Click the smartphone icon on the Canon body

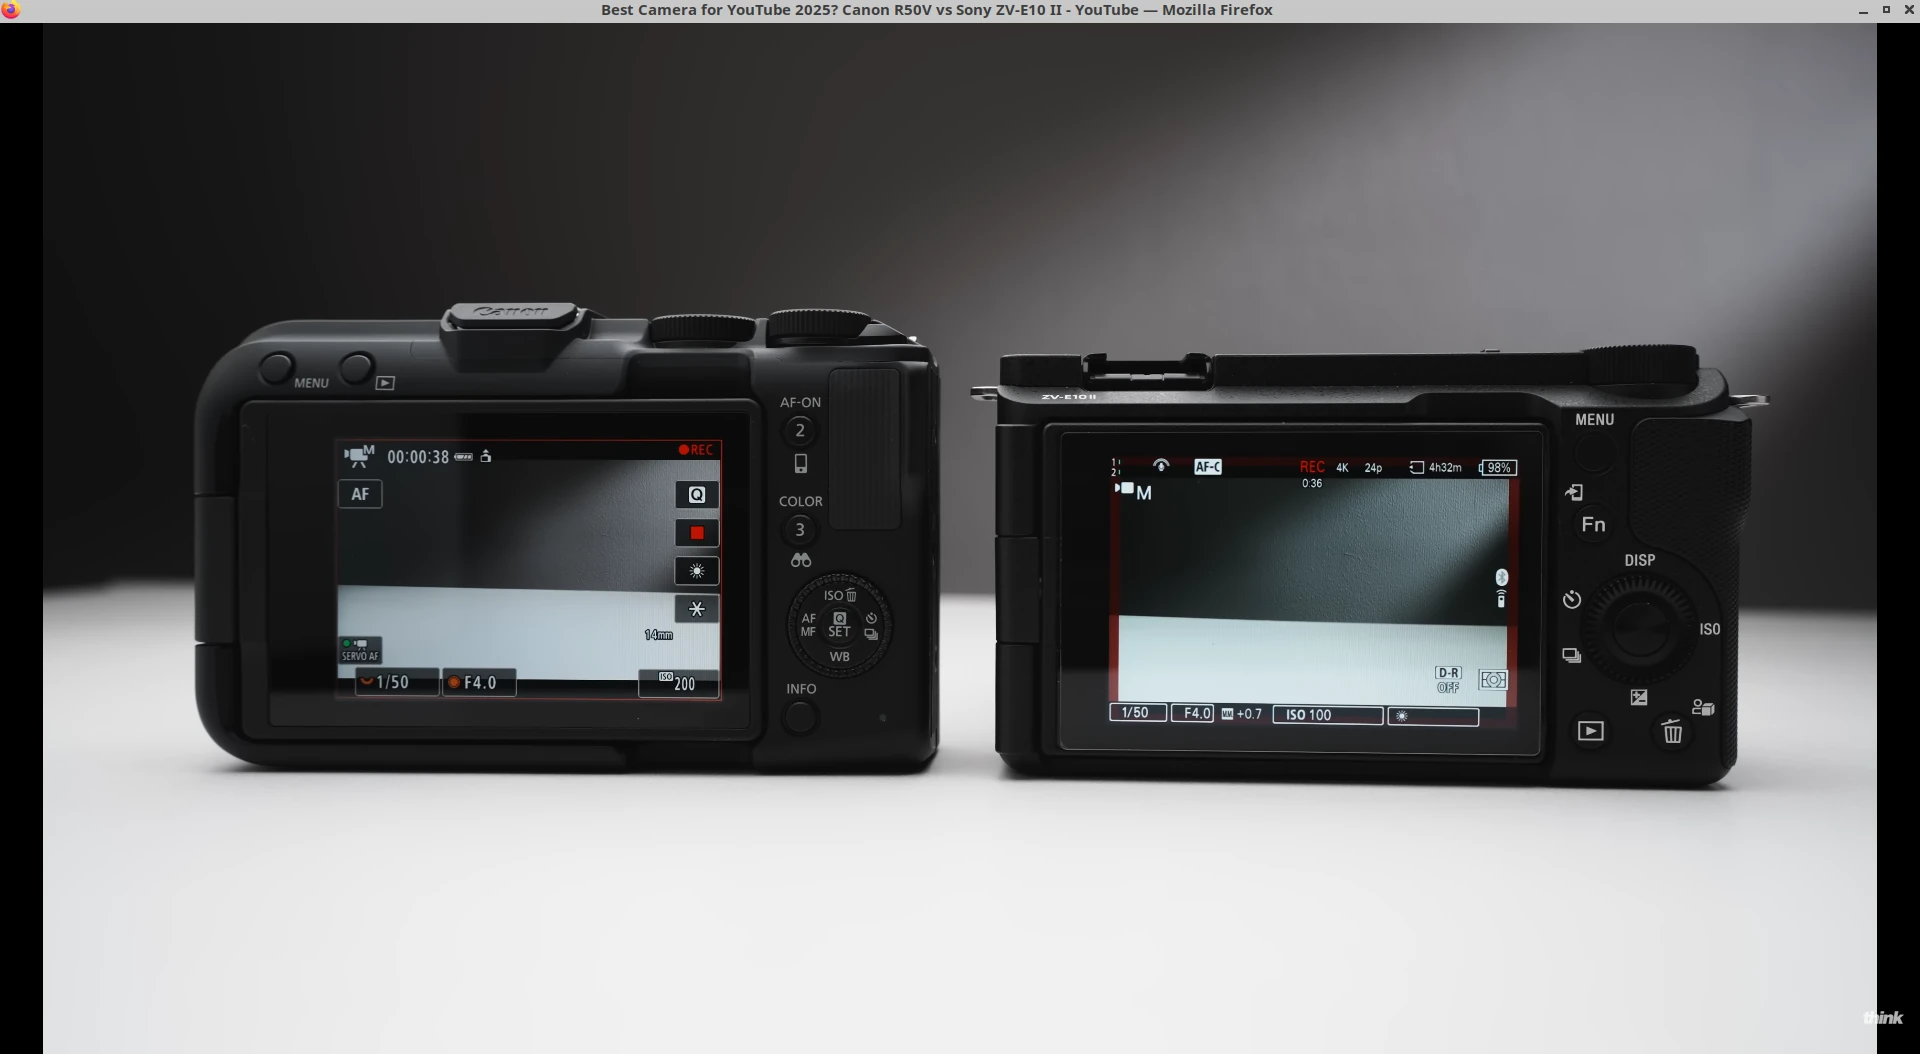800,464
